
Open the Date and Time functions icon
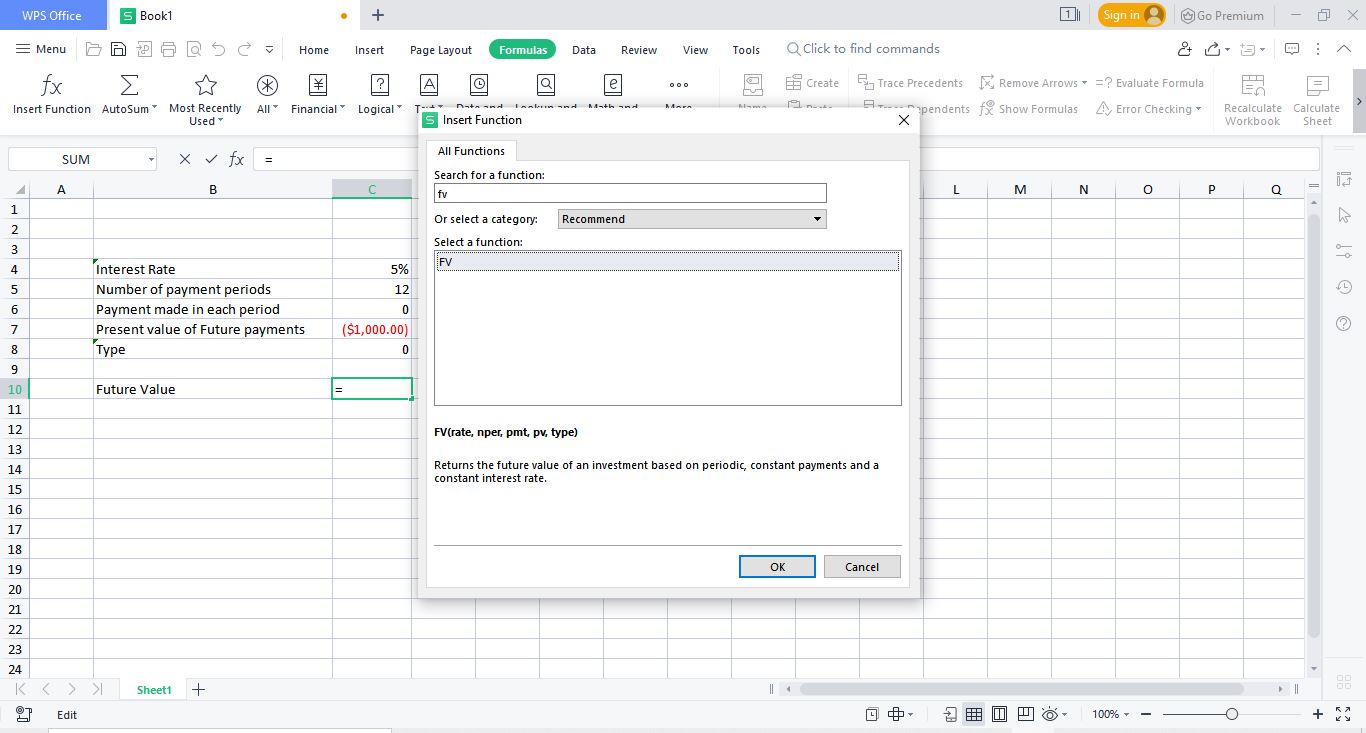[479, 85]
